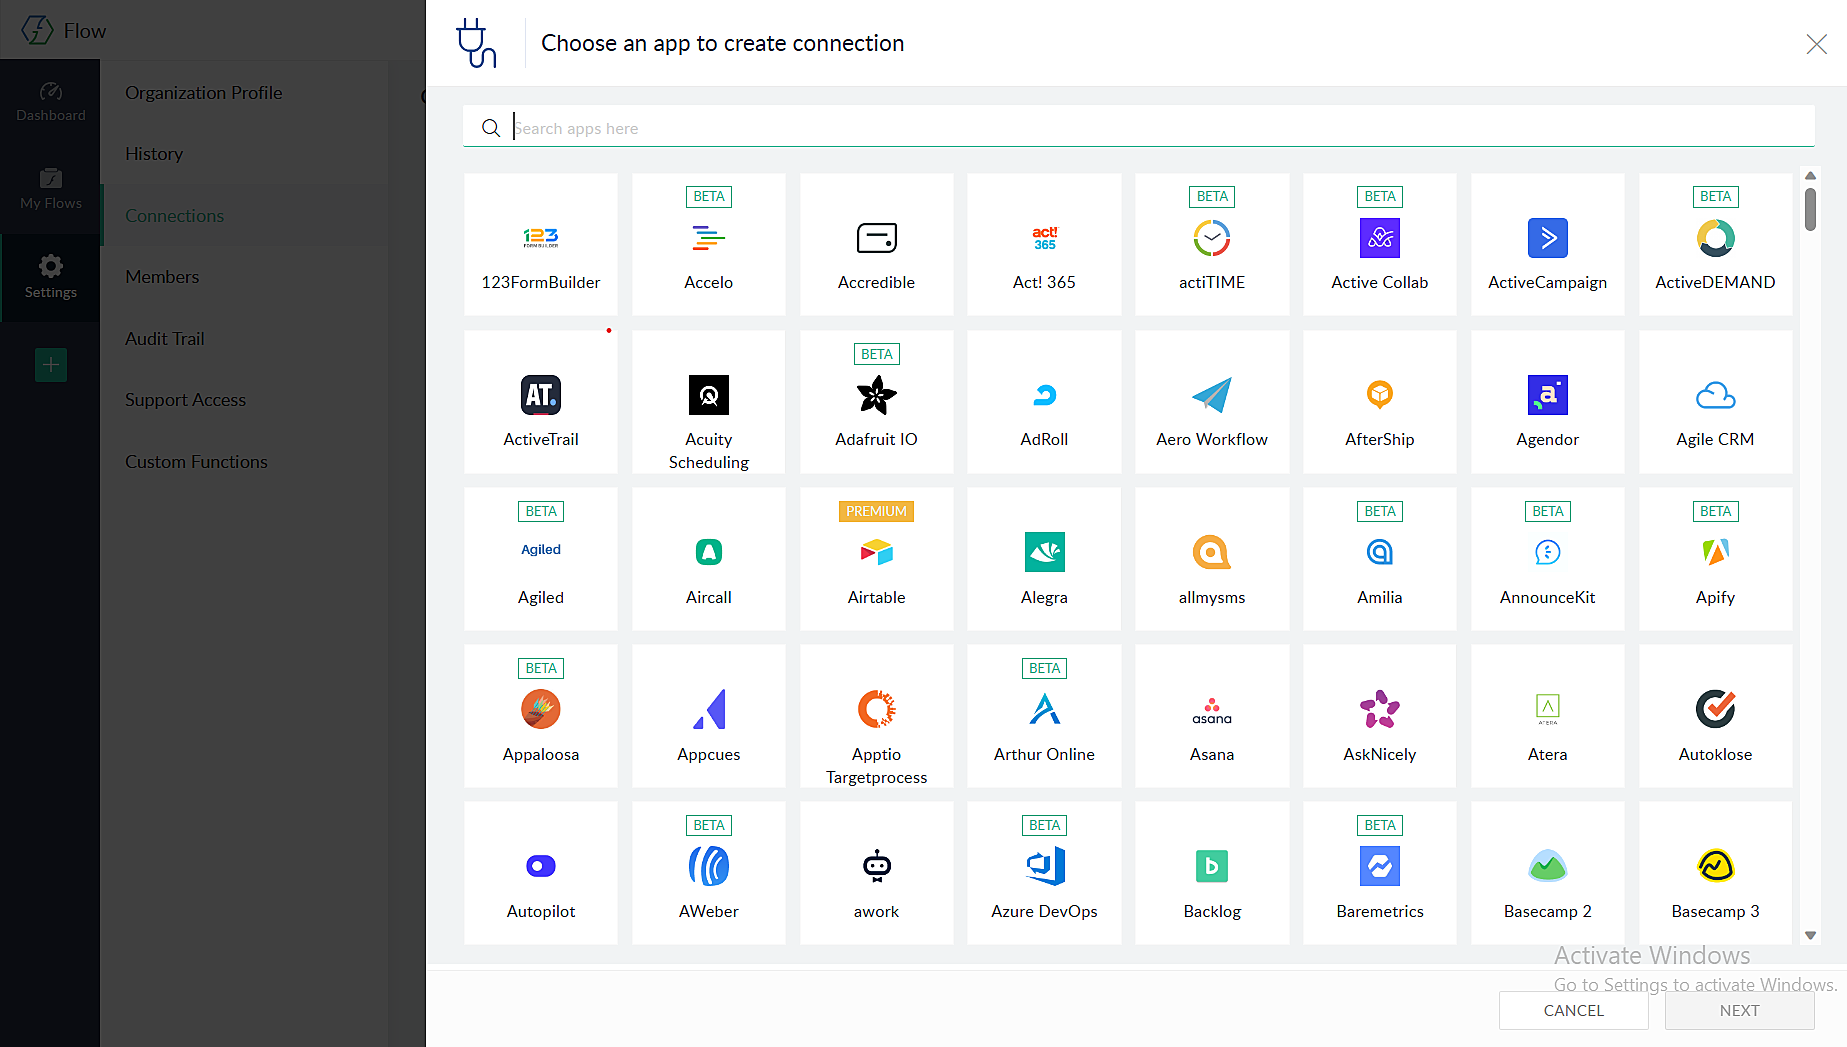Screen dimensions: 1847x1047
Task: Select the Active Collab app icon
Action: 1380,238
